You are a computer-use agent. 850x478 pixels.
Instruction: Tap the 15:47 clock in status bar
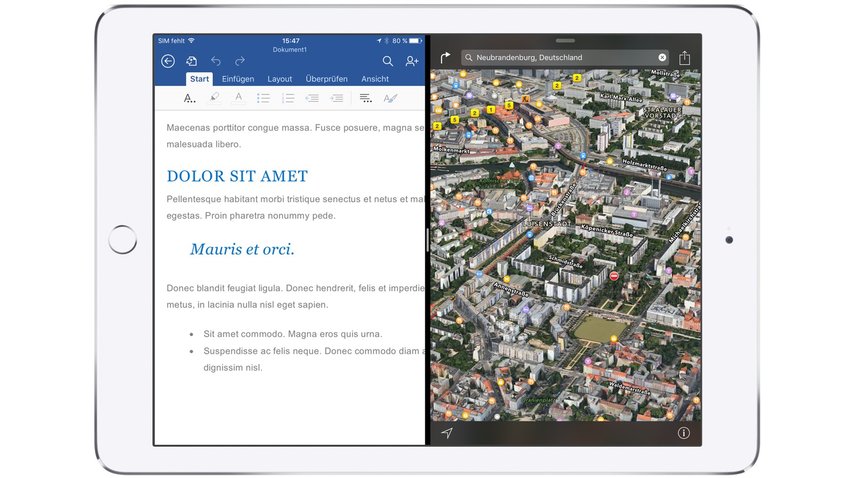[291, 41]
